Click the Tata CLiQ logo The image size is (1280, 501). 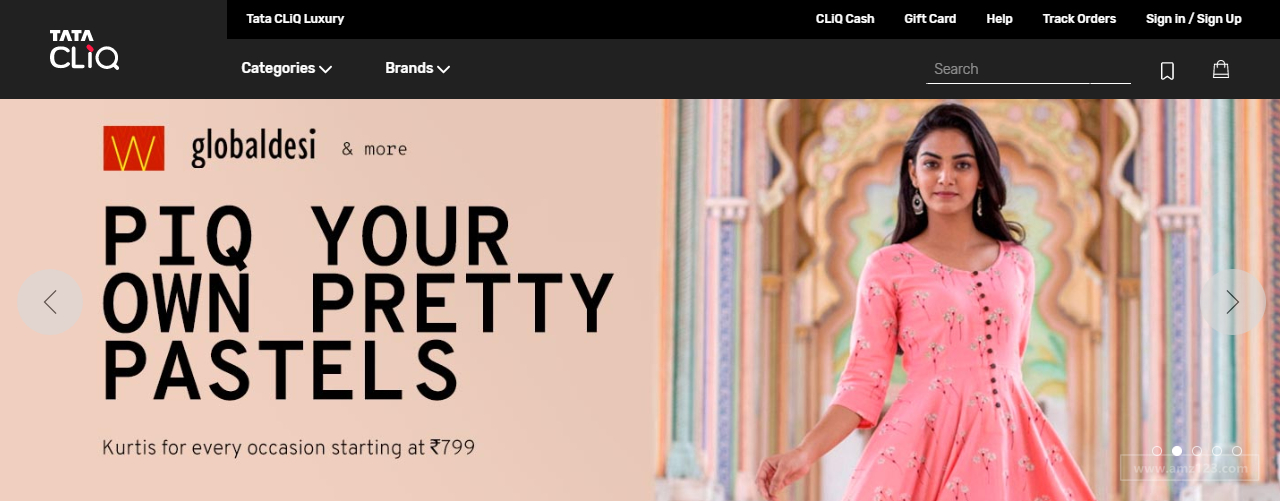tap(84, 50)
